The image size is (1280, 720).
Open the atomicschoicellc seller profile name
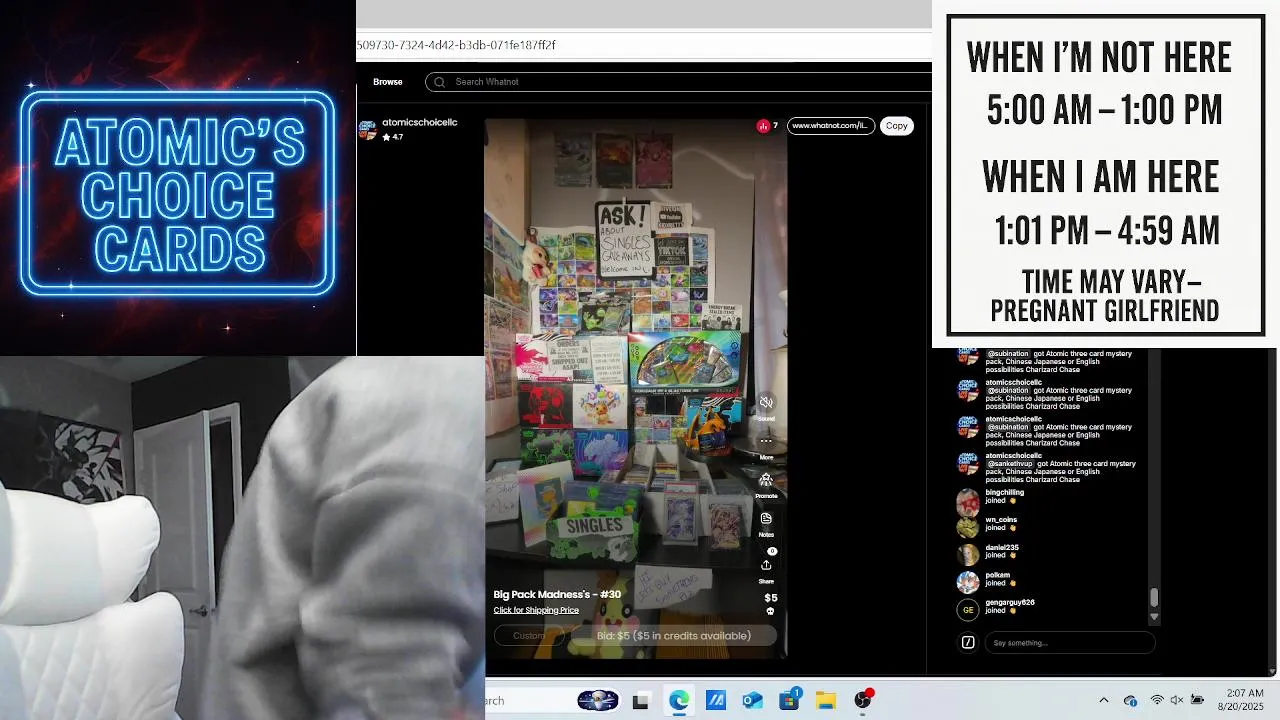pyautogui.click(x=419, y=122)
